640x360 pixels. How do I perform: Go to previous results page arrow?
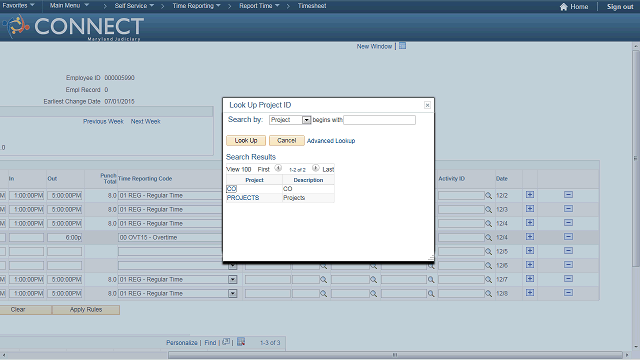(x=278, y=168)
